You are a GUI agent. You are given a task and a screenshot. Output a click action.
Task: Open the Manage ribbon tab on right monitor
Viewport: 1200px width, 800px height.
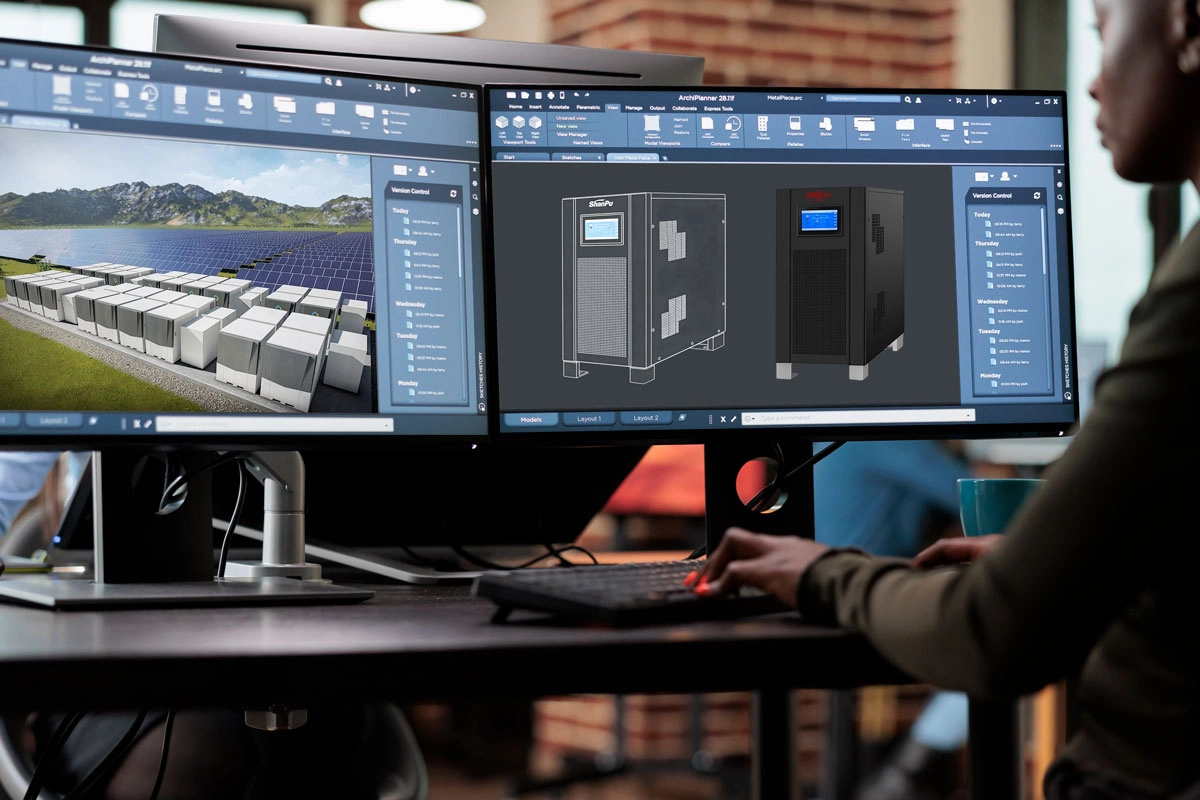(x=634, y=108)
